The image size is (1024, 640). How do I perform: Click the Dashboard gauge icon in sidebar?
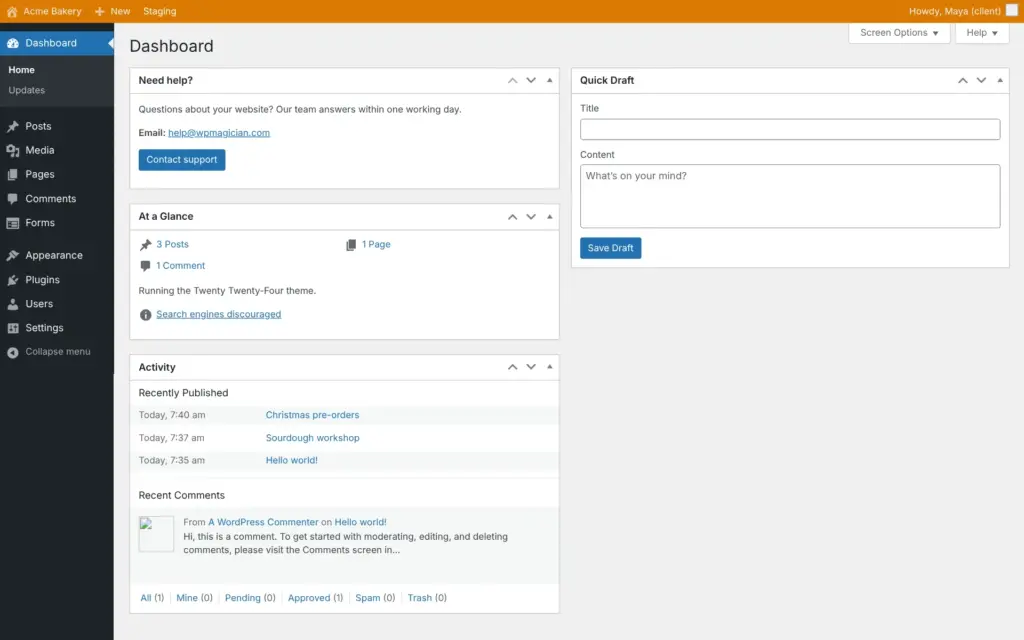pyautogui.click(x=12, y=43)
